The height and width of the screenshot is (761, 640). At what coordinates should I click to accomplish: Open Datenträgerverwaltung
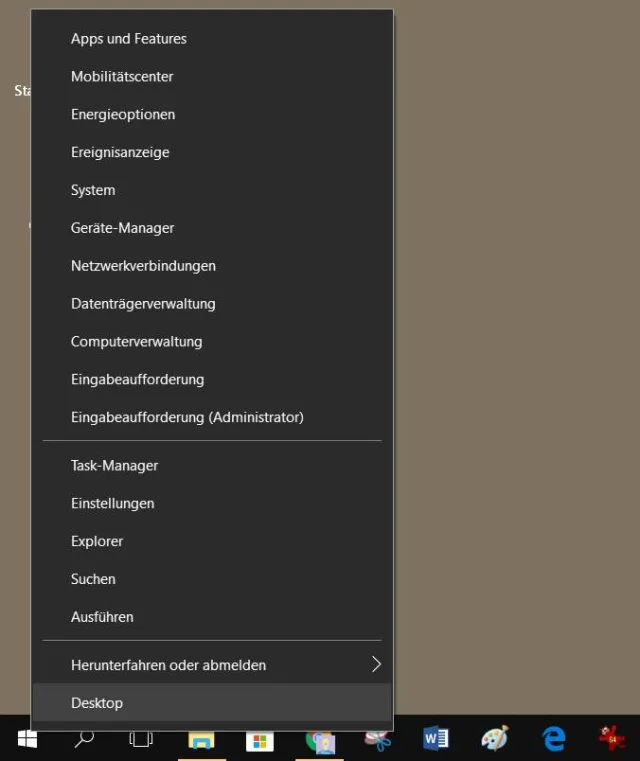tap(143, 304)
